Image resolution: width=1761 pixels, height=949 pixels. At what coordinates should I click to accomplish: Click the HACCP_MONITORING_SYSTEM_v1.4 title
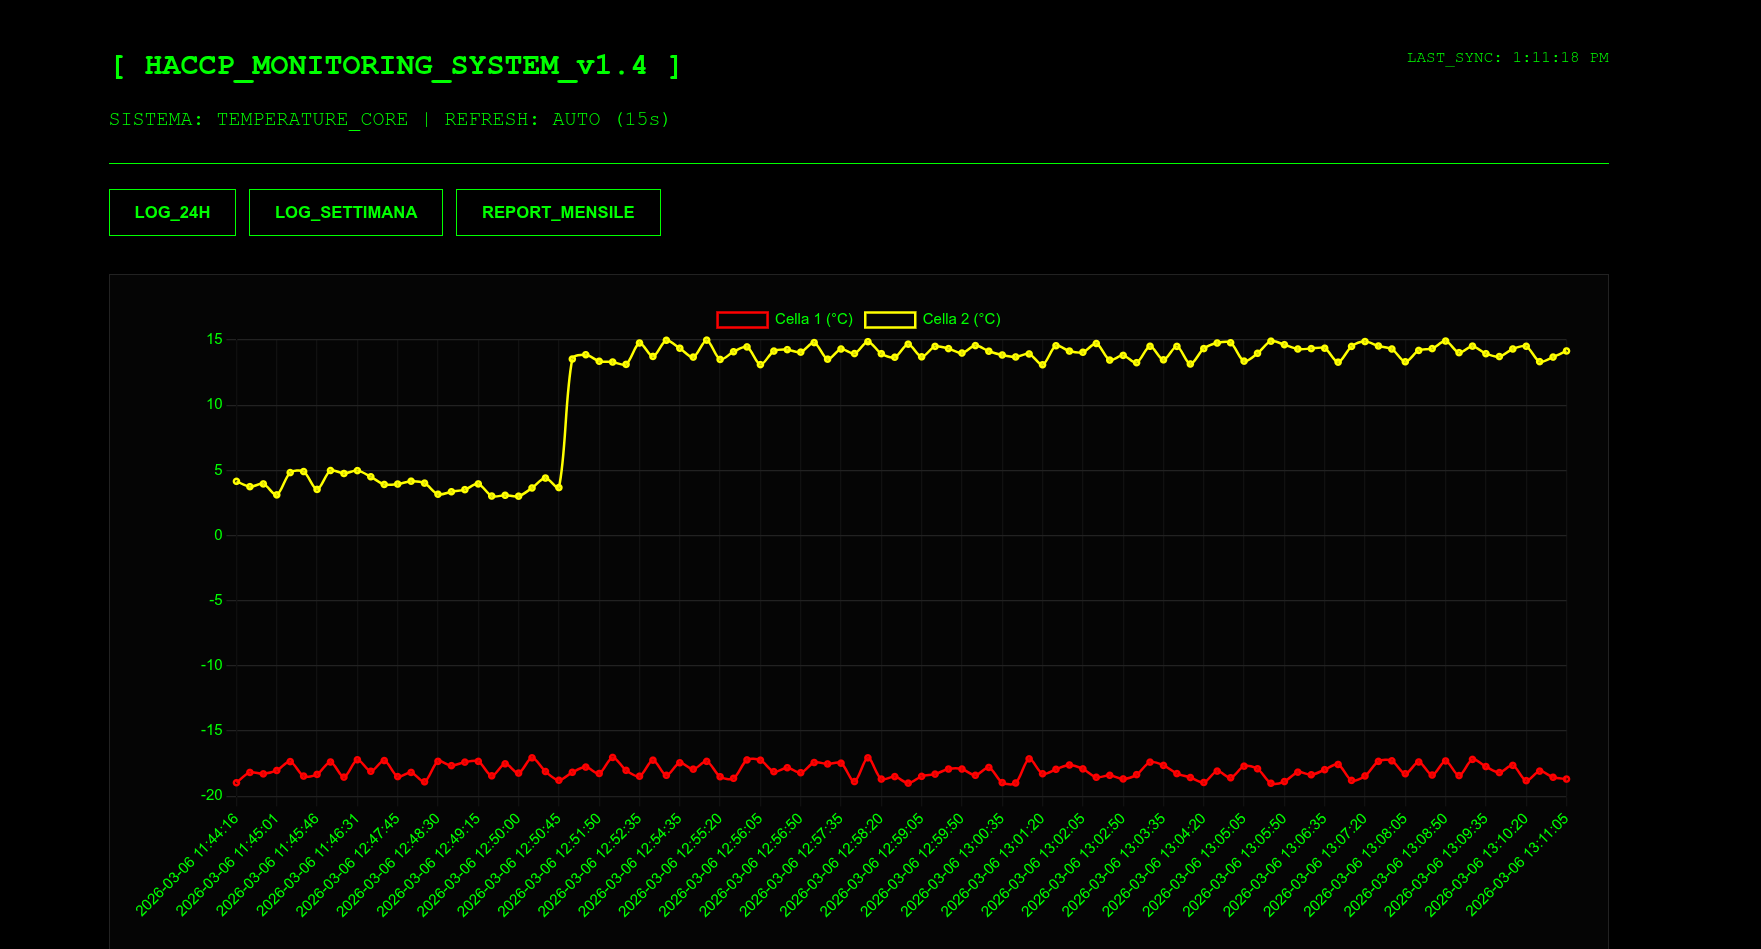396,66
